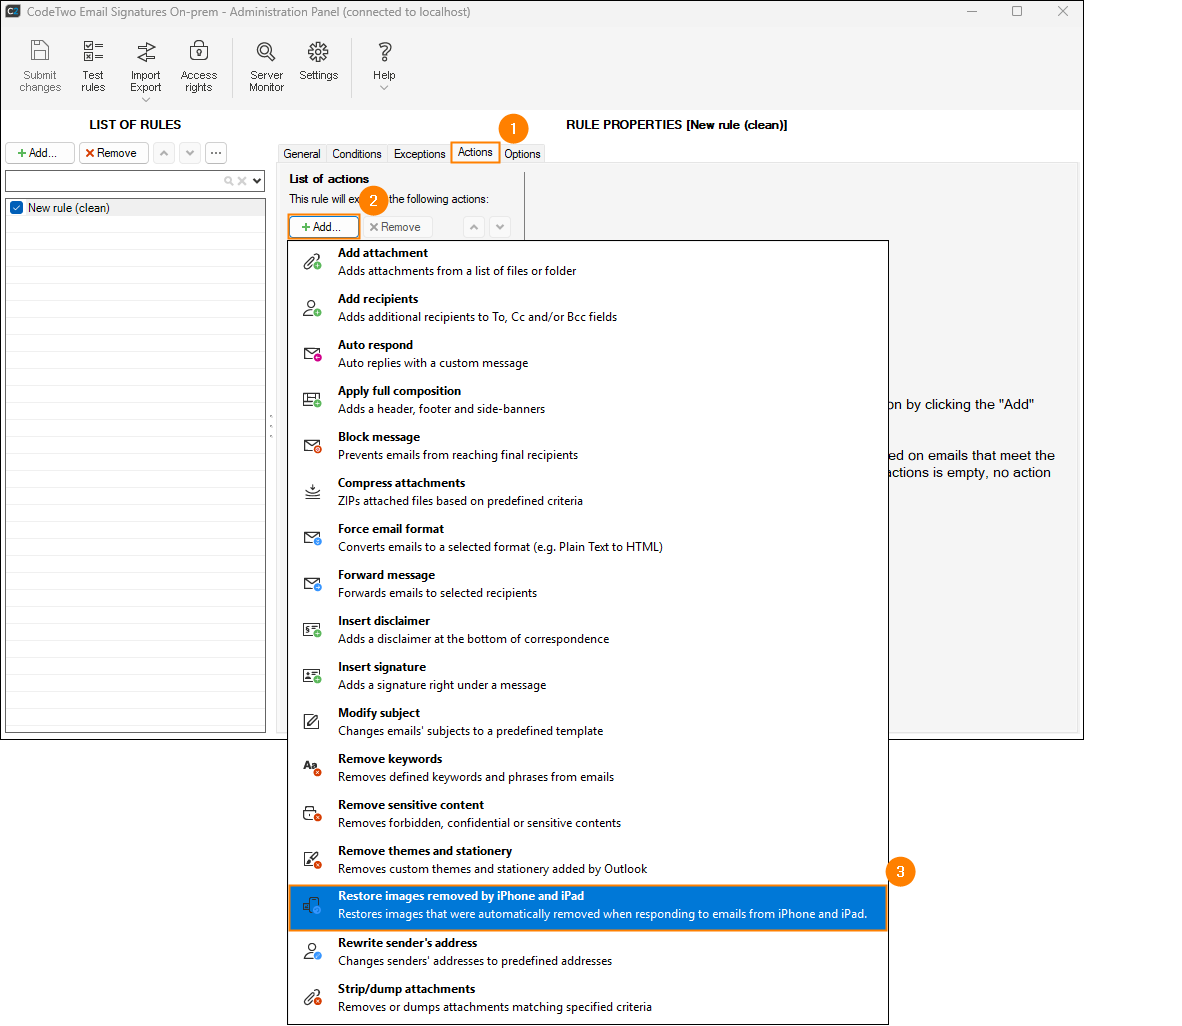Move selected rule up with arrow
Viewport: 1182px width, 1026px height.
point(164,153)
